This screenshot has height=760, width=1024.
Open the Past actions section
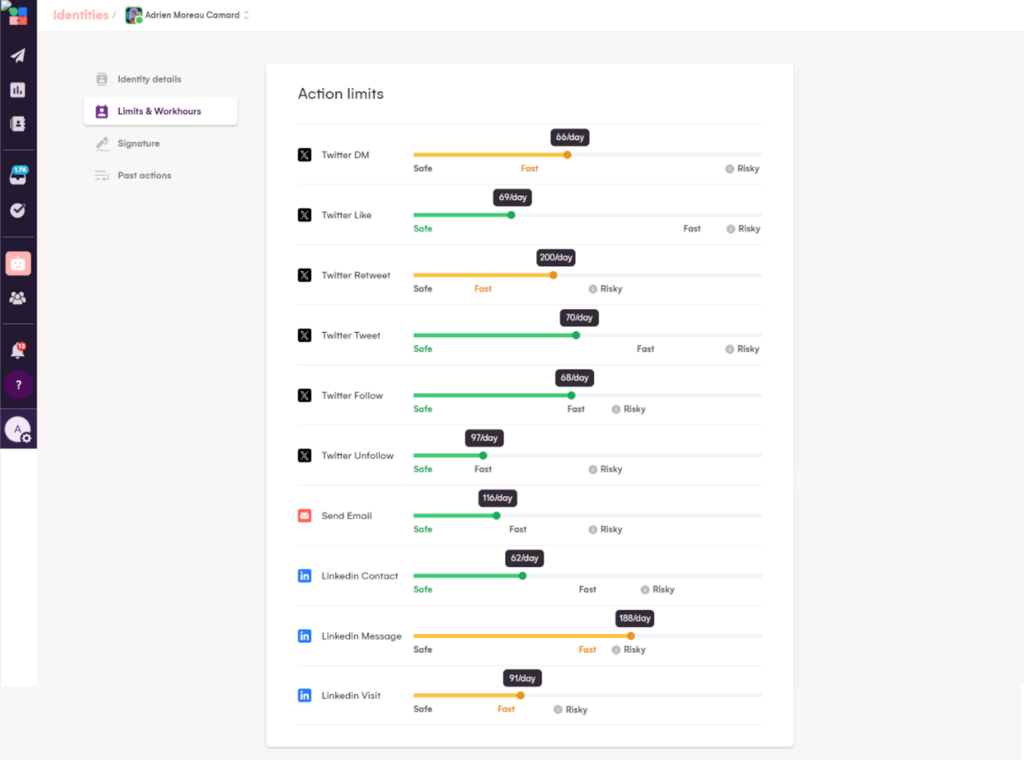pyautogui.click(x=144, y=175)
